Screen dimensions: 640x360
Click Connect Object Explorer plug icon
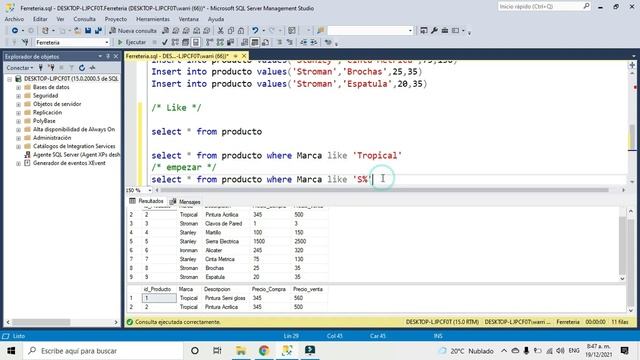tap(40, 68)
